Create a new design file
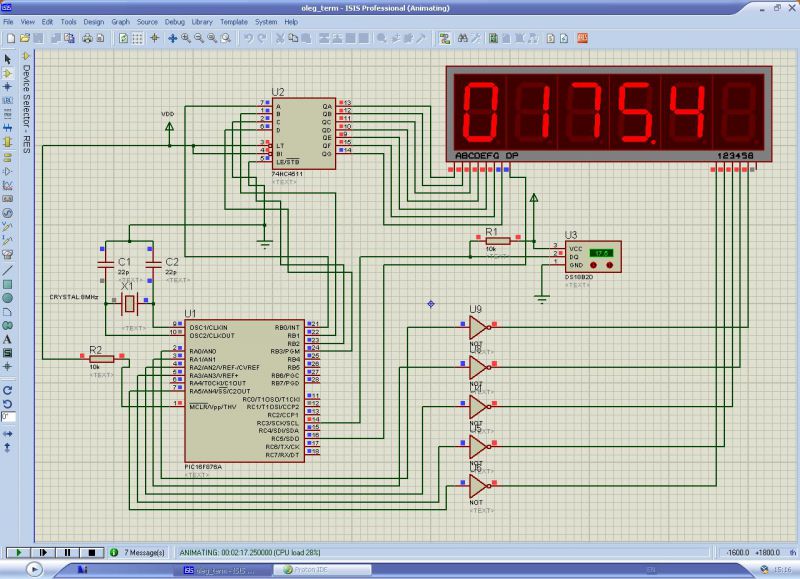The width and height of the screenshot is (800, 579). point(11,38)
